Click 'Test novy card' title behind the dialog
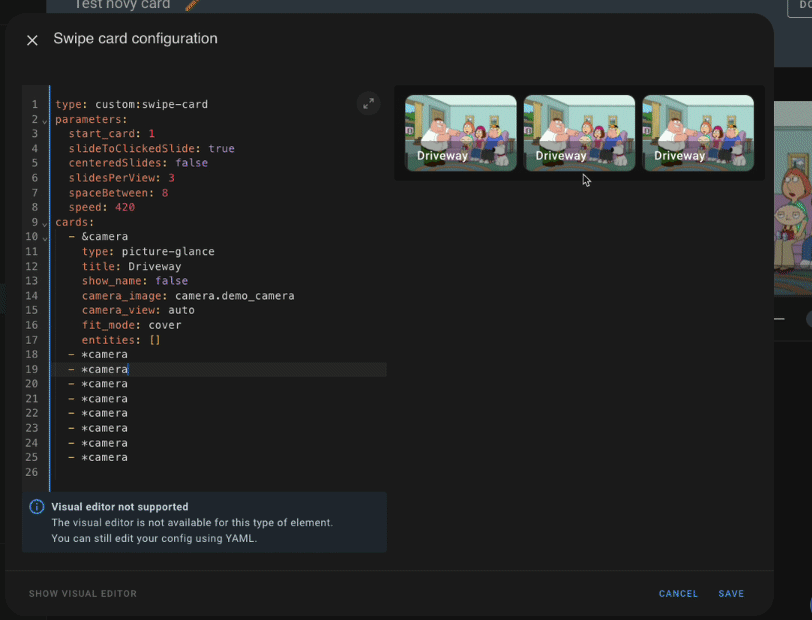This screenshot has width=812, height=620. point(122,5)
